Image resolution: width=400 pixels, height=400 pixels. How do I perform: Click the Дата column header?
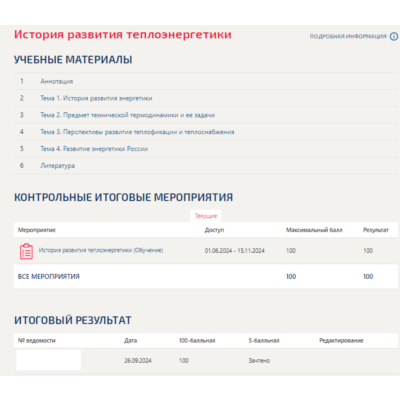click(x=131, y=341)
